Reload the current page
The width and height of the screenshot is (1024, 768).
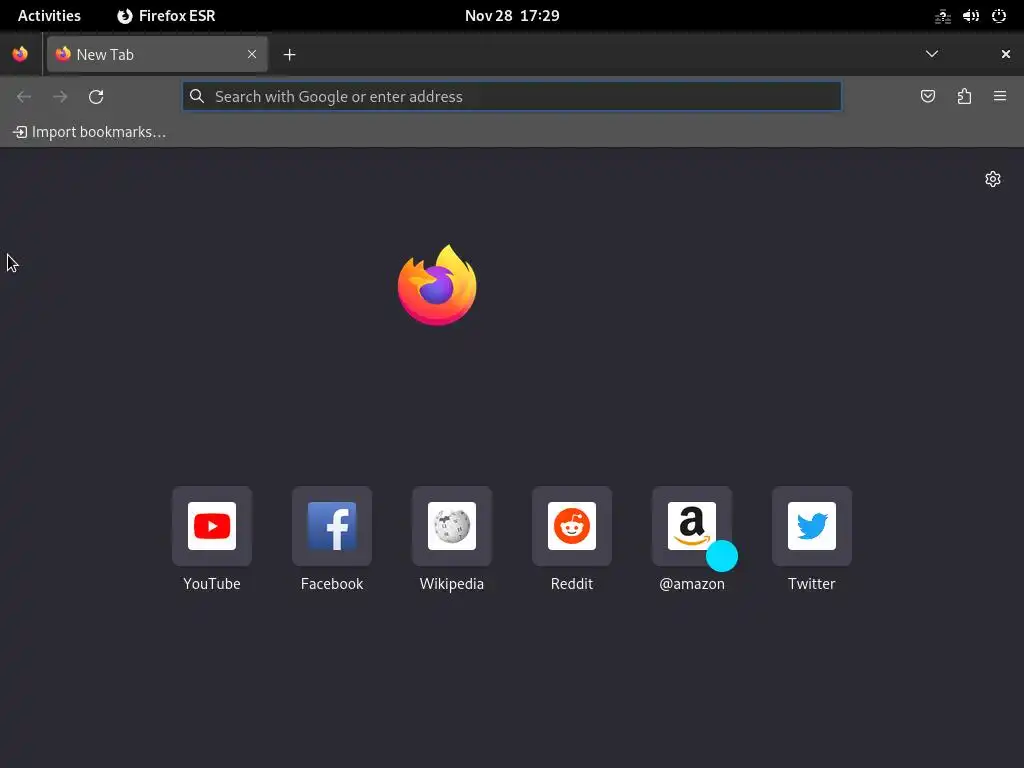[96, 97]
